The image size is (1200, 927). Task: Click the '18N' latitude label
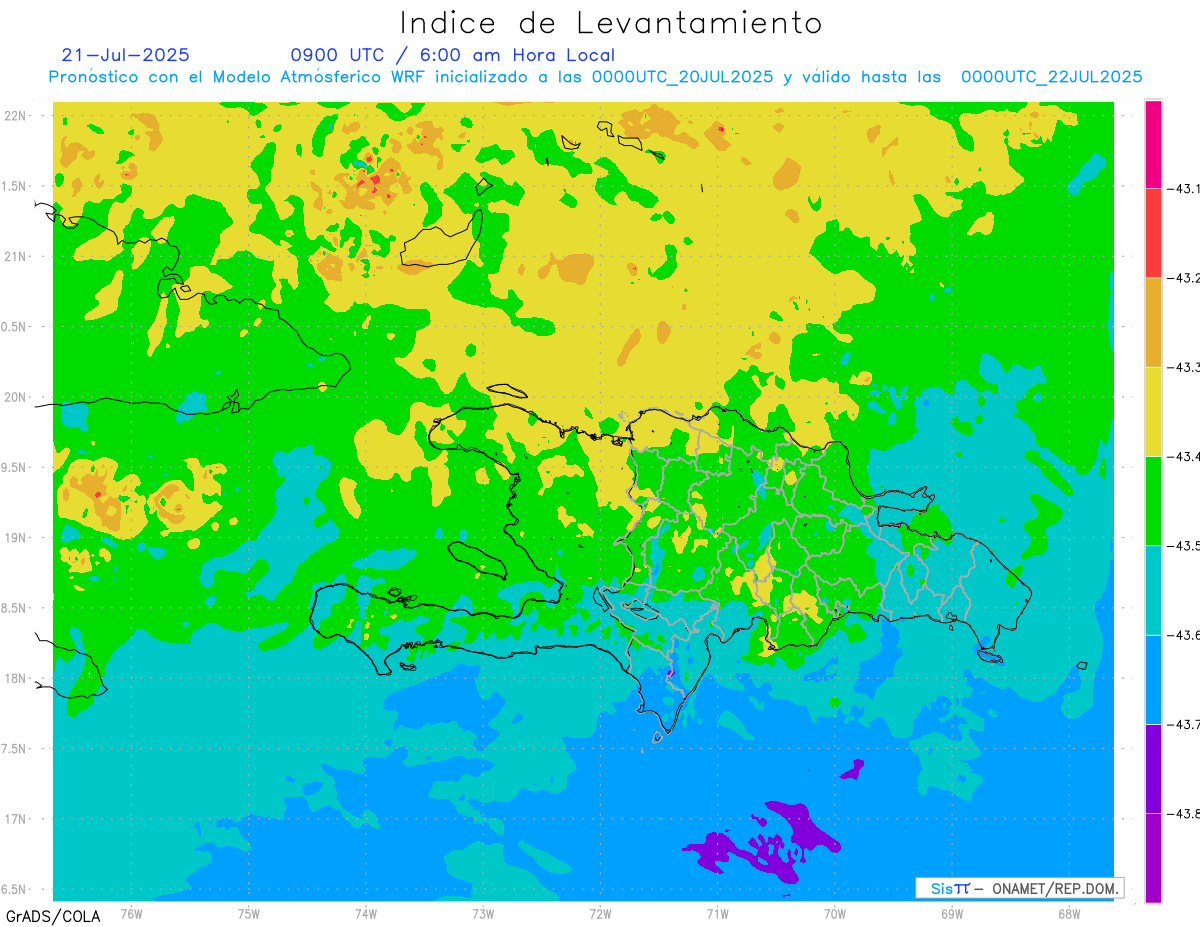(x=16, y=678)
